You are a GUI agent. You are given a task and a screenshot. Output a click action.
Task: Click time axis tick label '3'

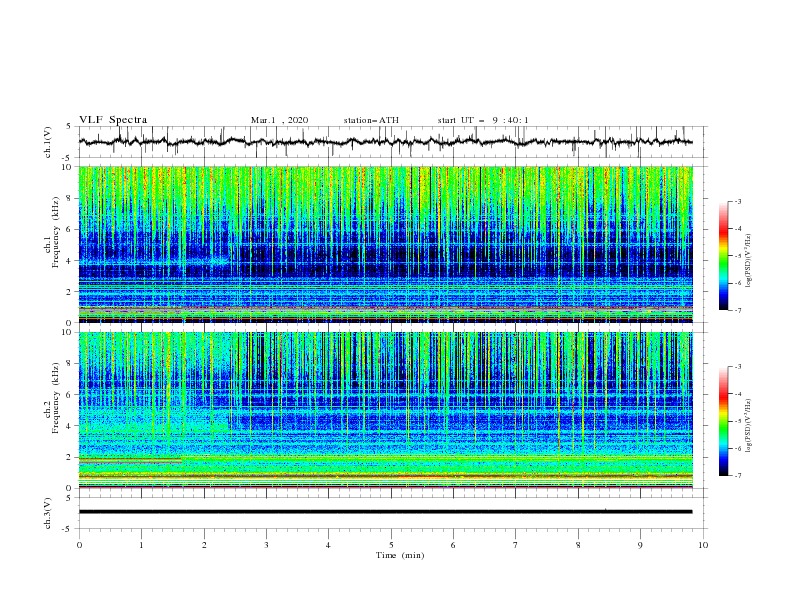(266, 545)
